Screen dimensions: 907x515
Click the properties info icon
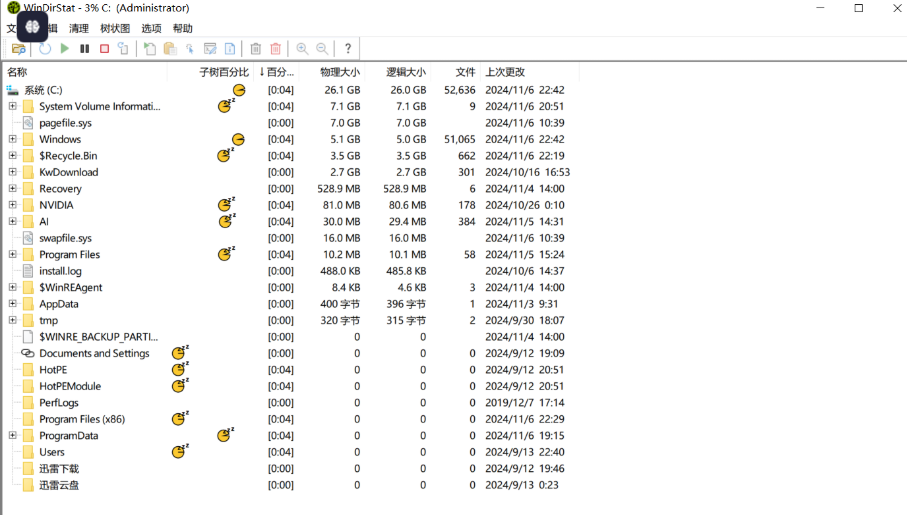tap(230, 49)
